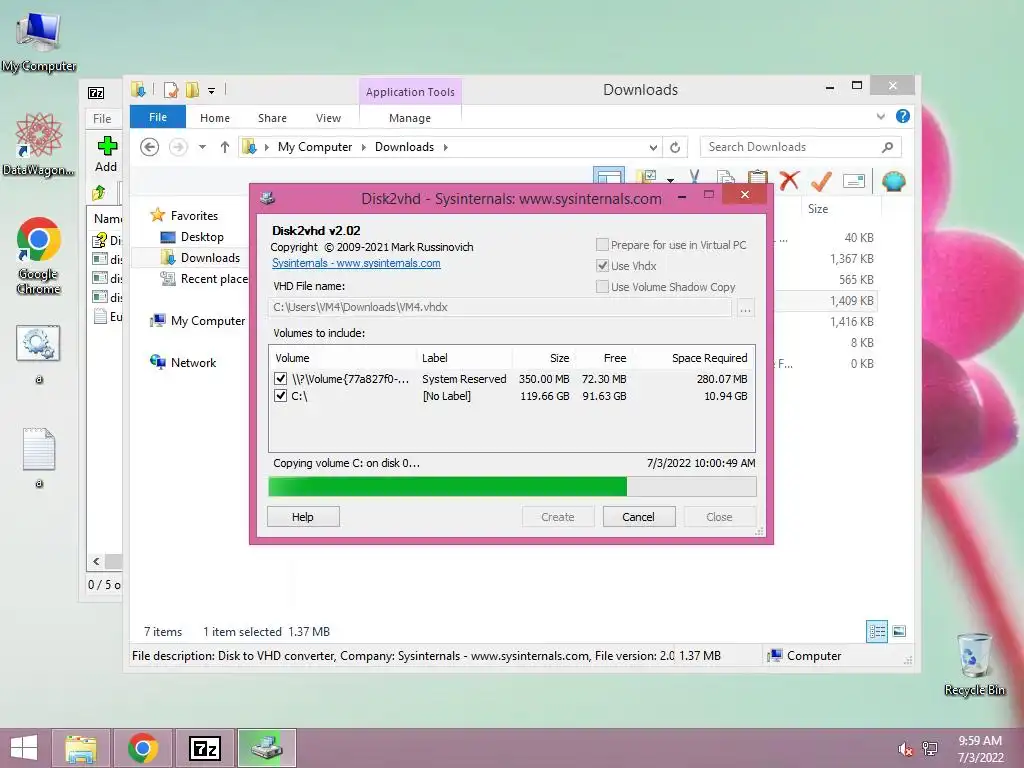The width and height of the screenshot is (1024, 768).
Task: Click the blue shell globe toolbar icon
Action: [x=893, y=180]
